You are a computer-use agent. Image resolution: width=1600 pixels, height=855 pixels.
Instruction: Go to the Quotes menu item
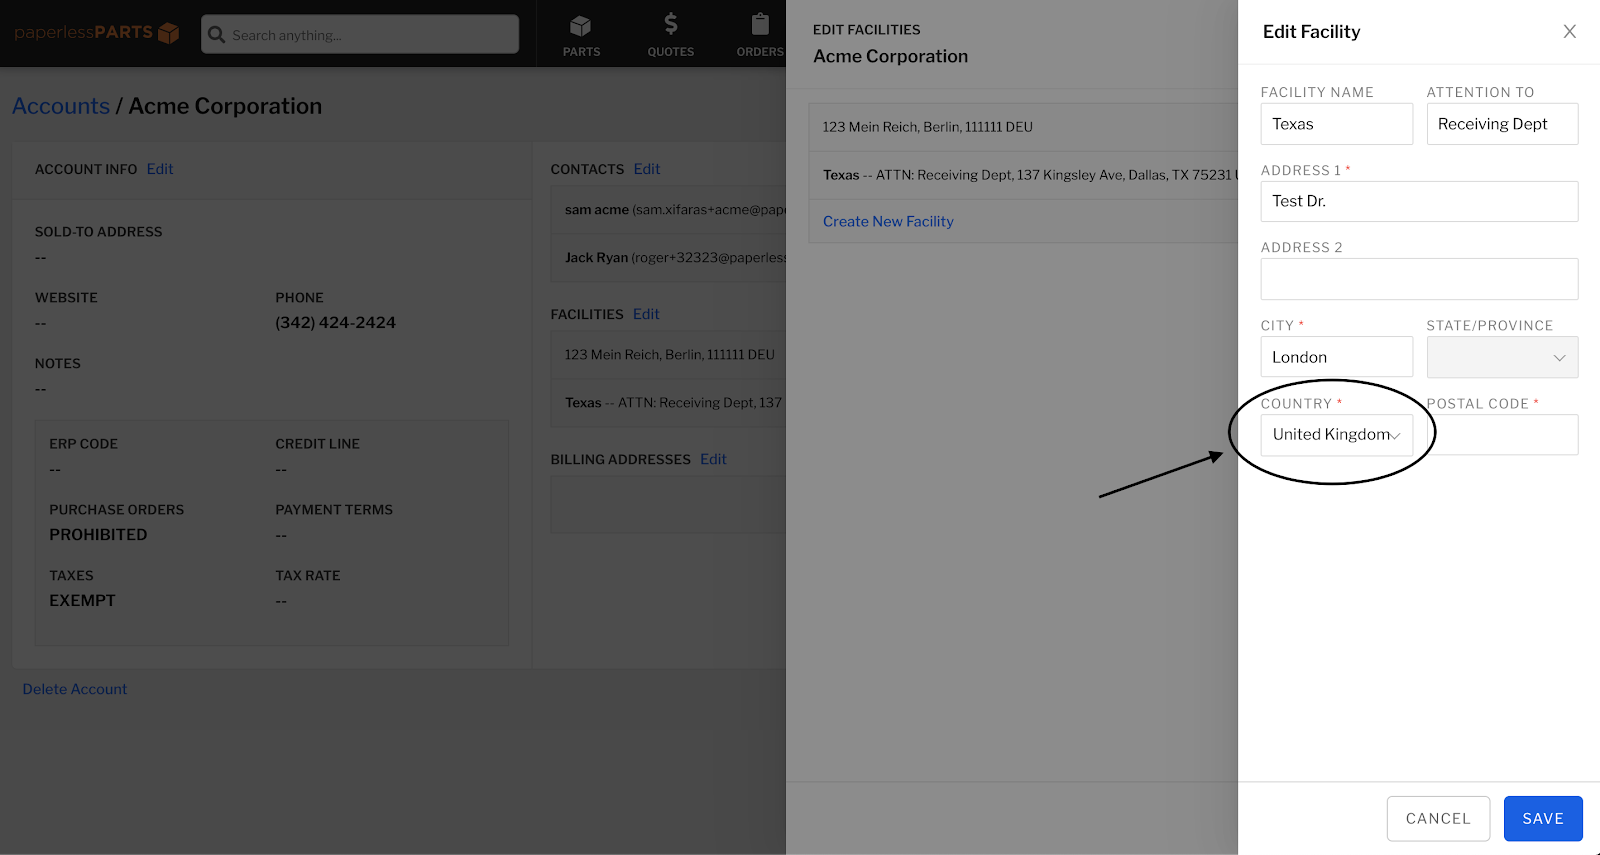click(671, 35)
